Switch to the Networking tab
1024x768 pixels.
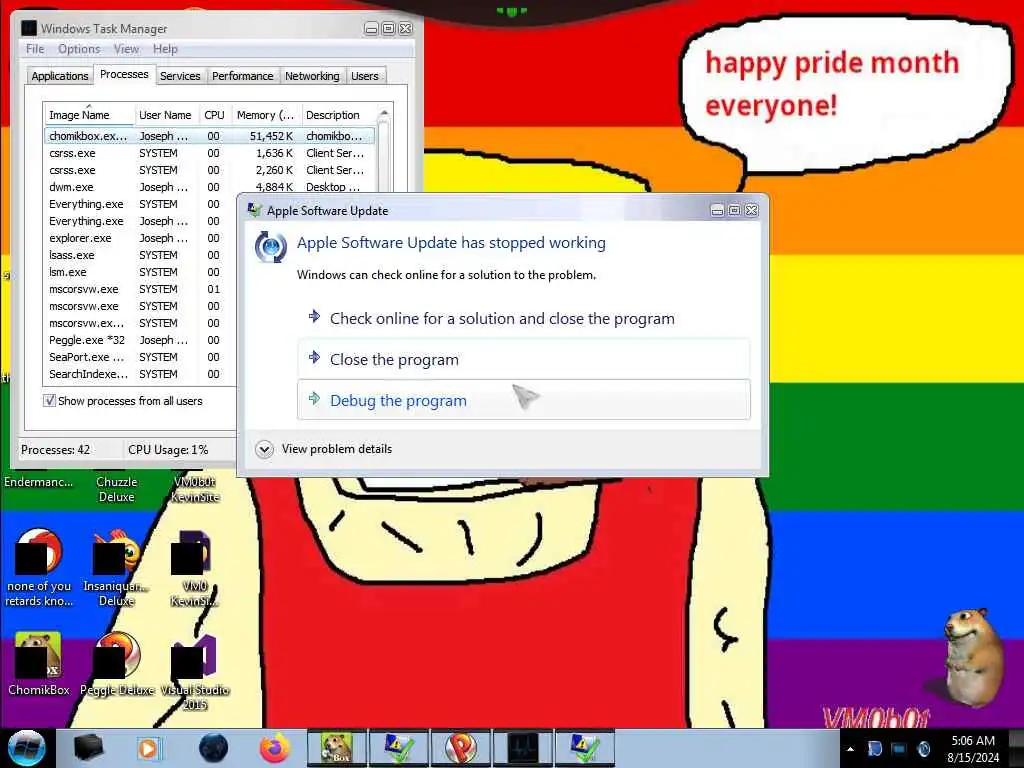312,76
